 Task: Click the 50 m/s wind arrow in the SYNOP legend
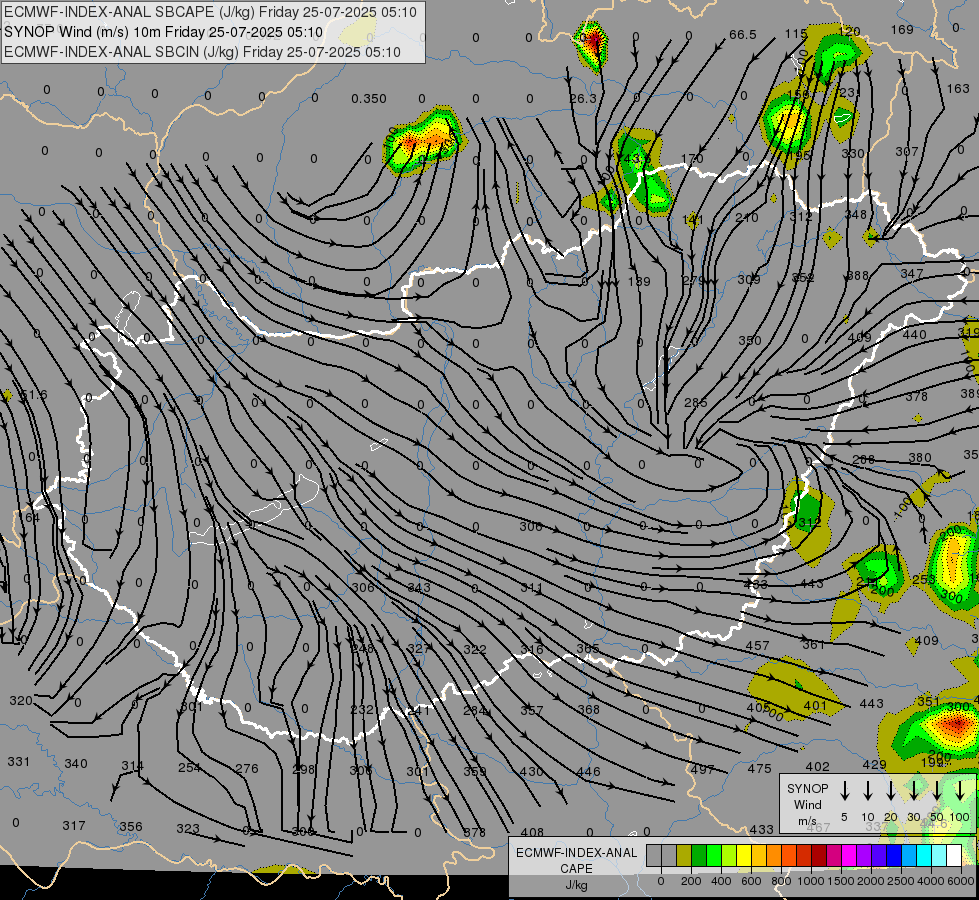pyautogui.click(x=937, y=791)
